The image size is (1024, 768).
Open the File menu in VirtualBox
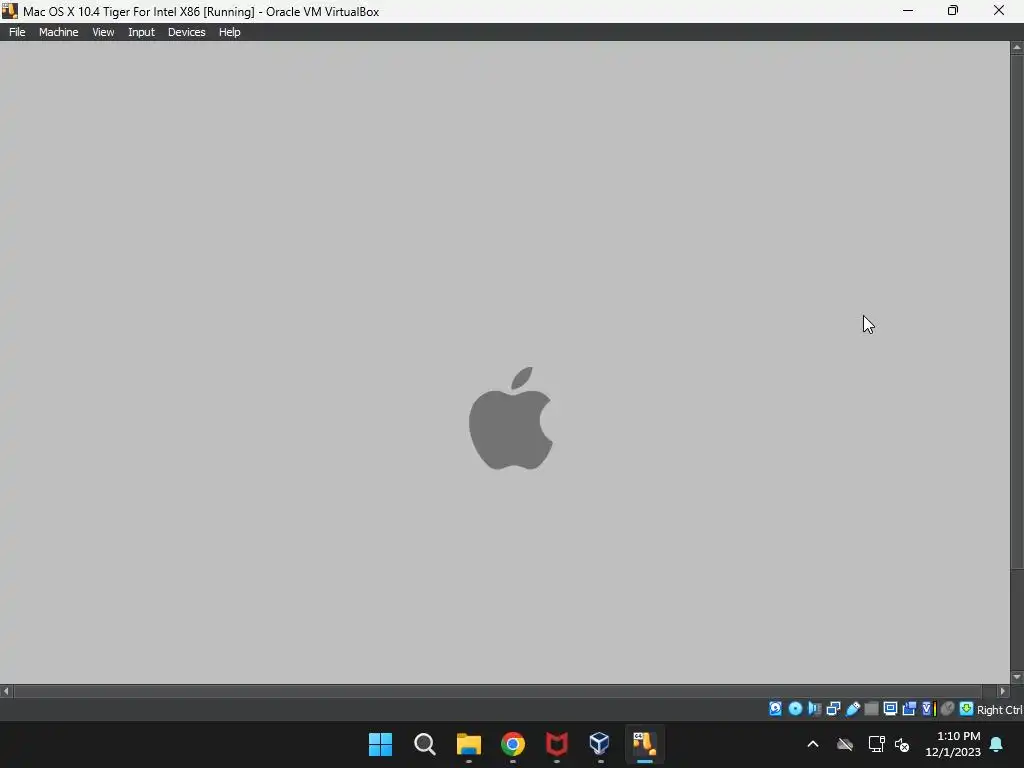pyautogui.click(x=17, y=32)
